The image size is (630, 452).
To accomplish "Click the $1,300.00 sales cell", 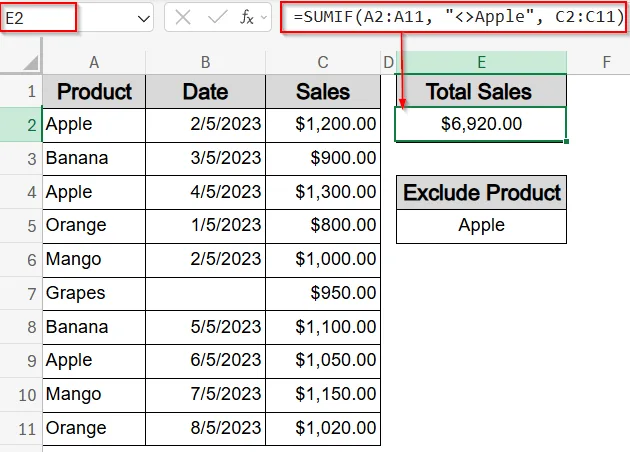I will pos(323,192).
